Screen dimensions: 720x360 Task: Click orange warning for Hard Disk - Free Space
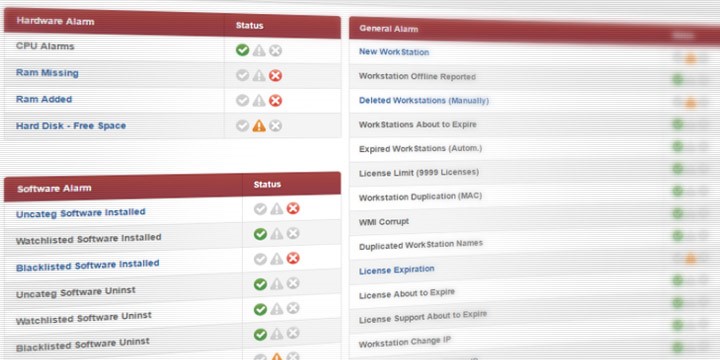(x=259, y=125)
